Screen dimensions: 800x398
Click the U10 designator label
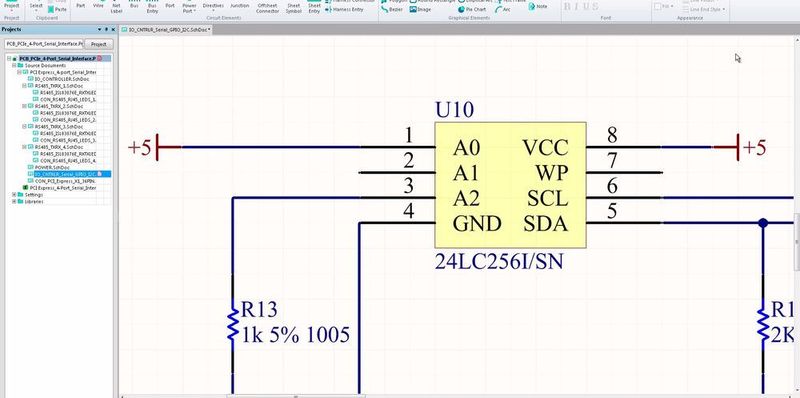[454, 110]
